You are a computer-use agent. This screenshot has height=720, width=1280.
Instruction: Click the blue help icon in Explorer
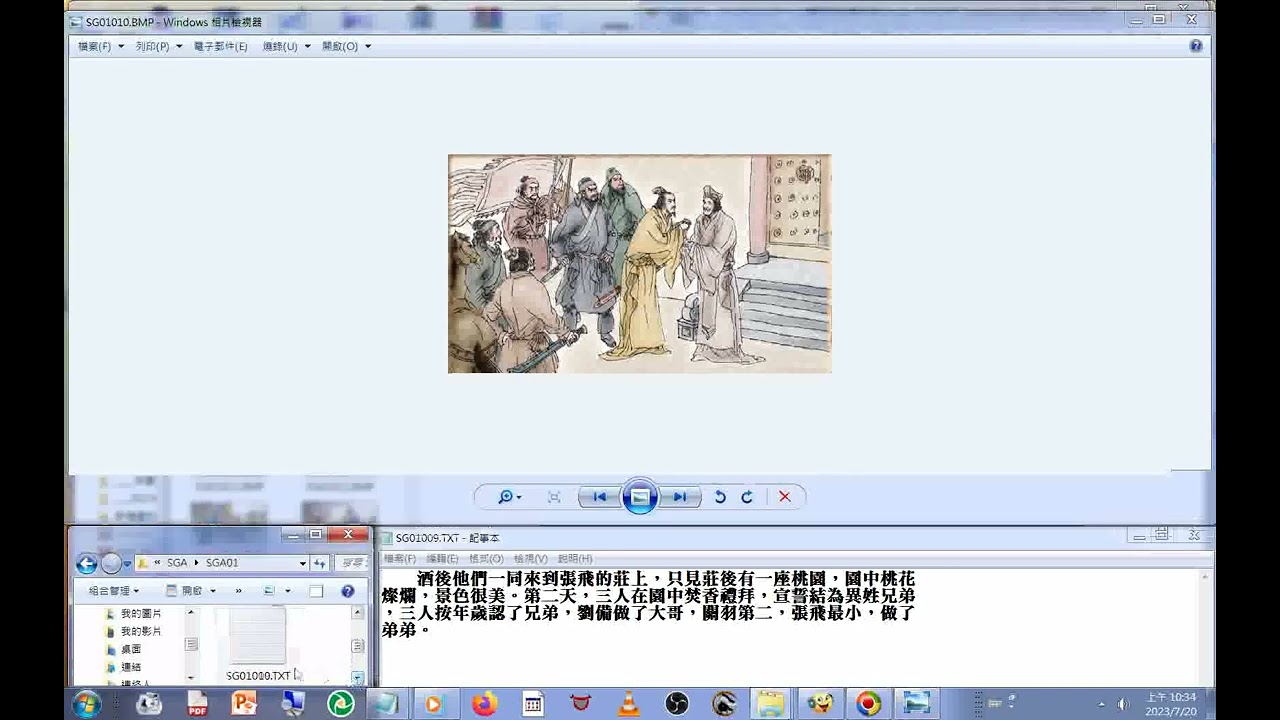click(x=347, y=591)
